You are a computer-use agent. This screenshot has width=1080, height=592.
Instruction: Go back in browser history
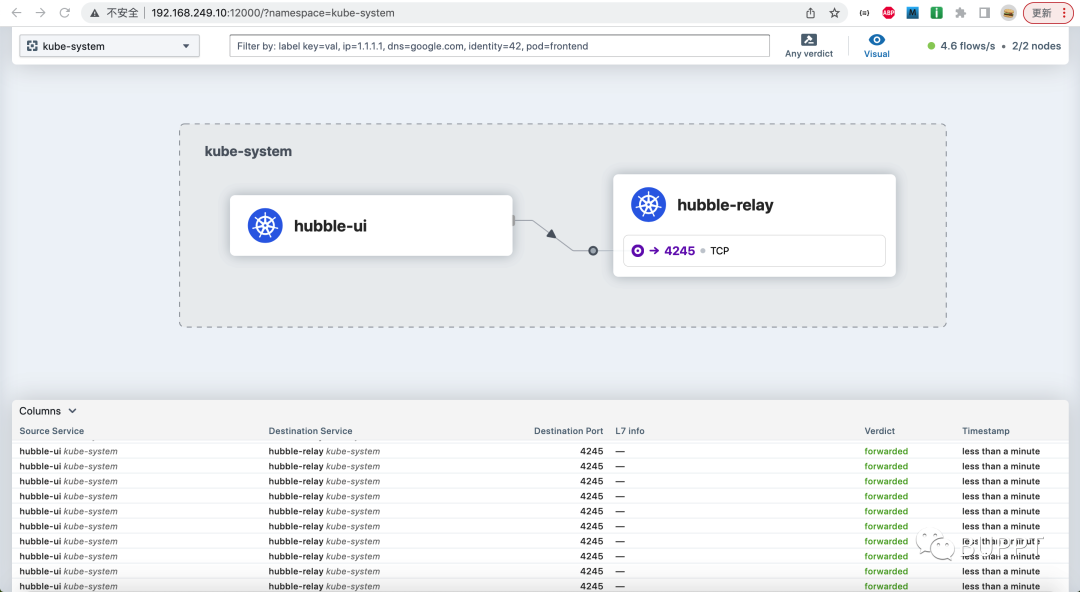(17, 12)
